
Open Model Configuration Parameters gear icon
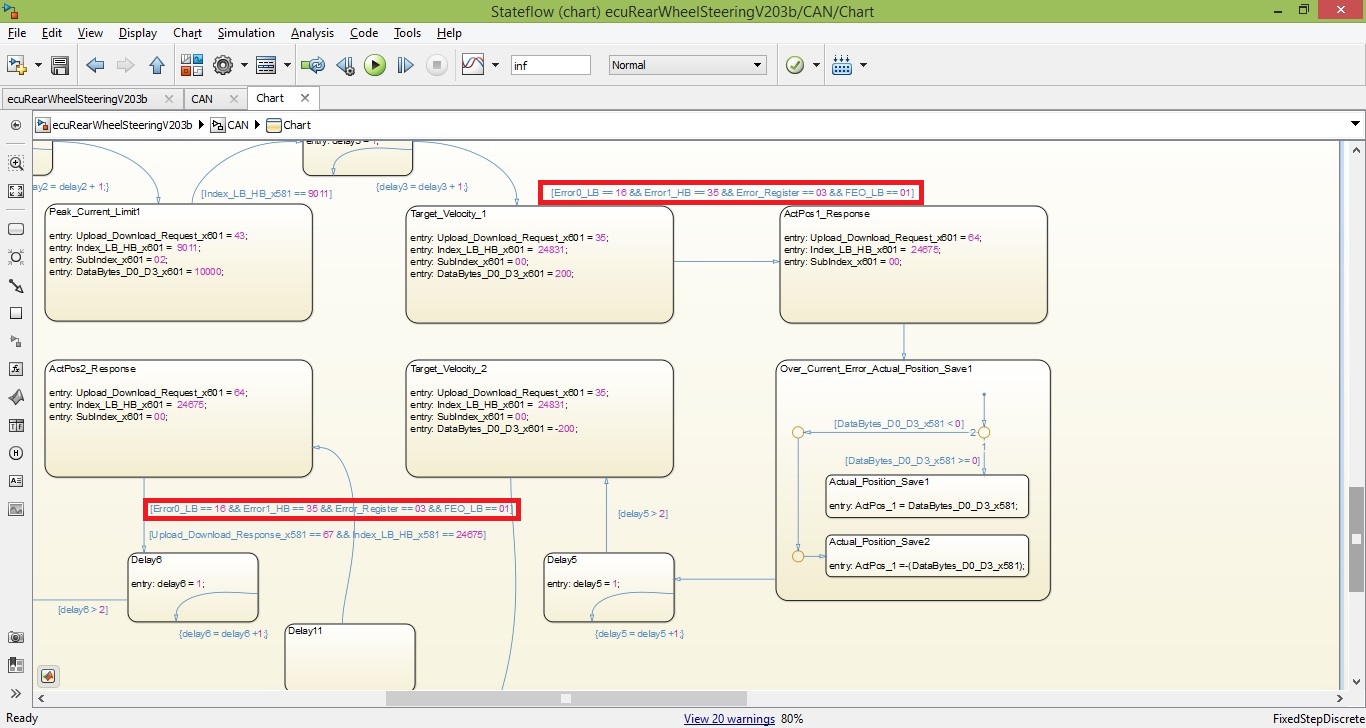click(222, 65)
